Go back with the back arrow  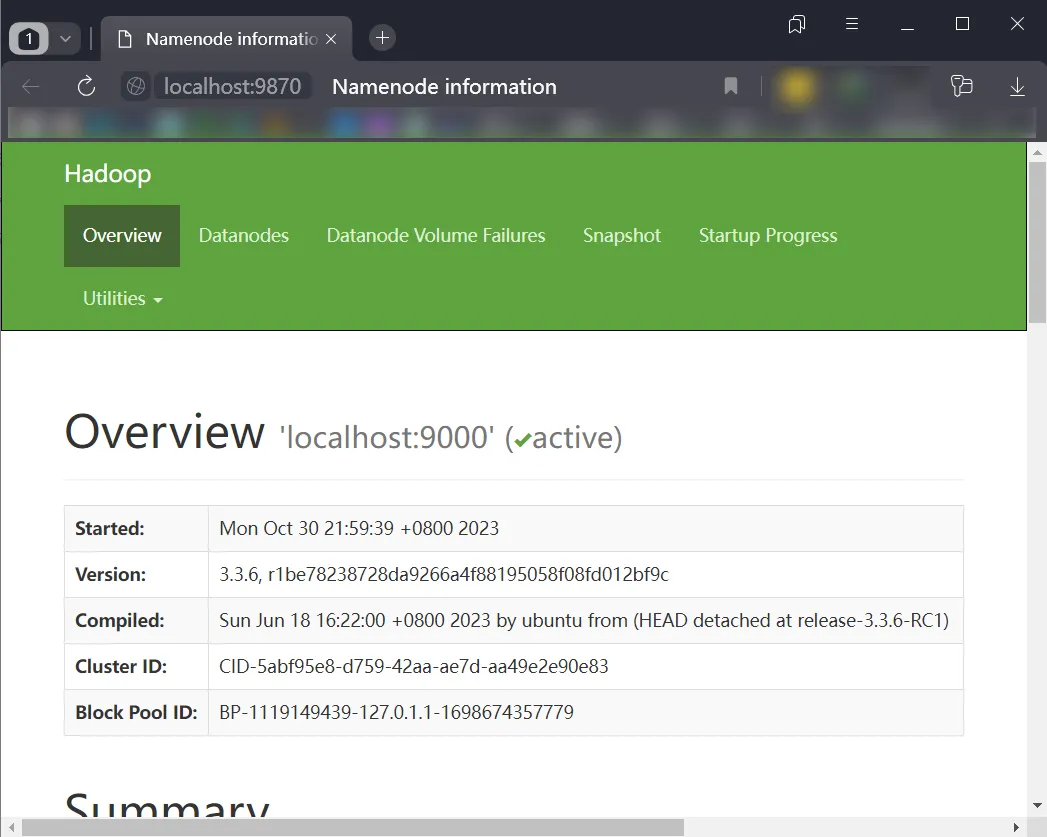tap(31, 86)
